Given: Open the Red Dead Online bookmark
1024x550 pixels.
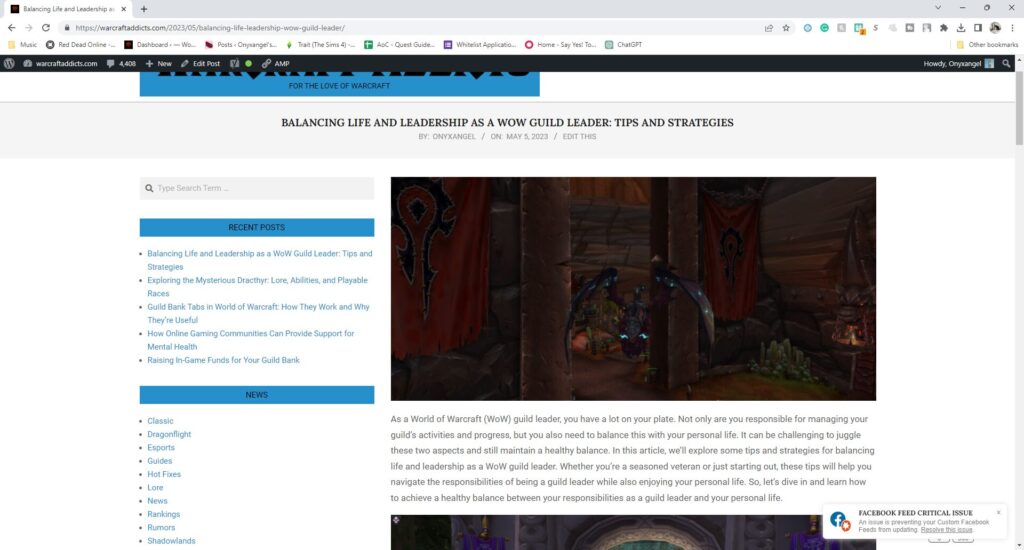Looking at the screenshot, I should (80, 44).
